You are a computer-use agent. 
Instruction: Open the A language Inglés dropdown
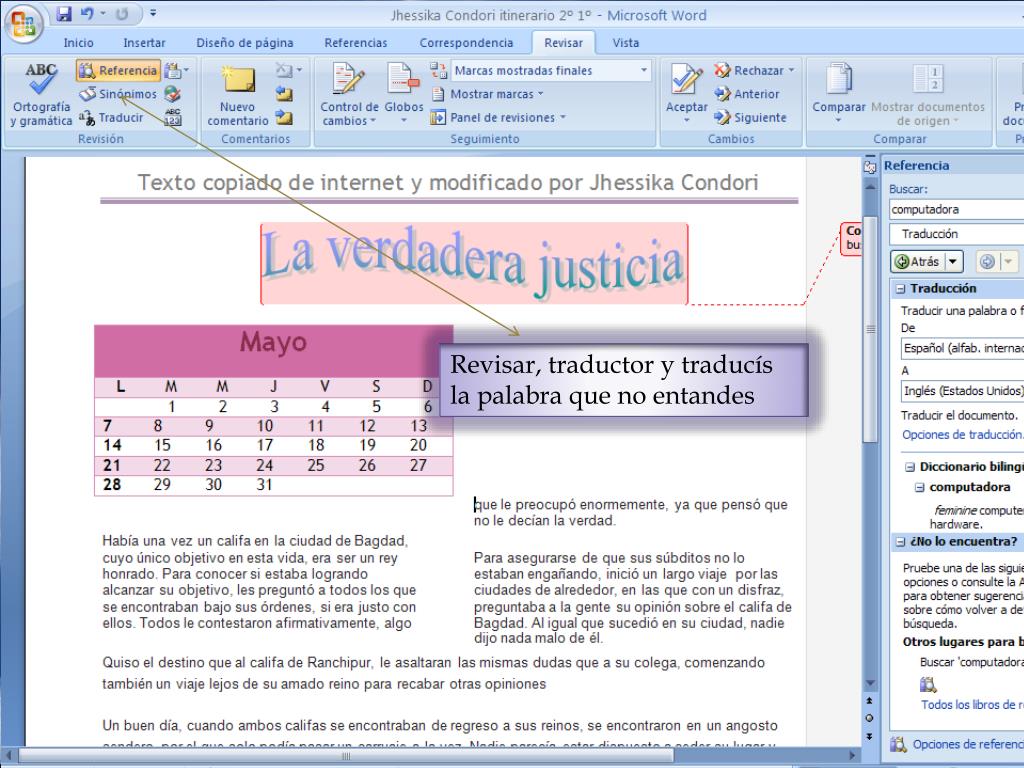pos(962,391)
